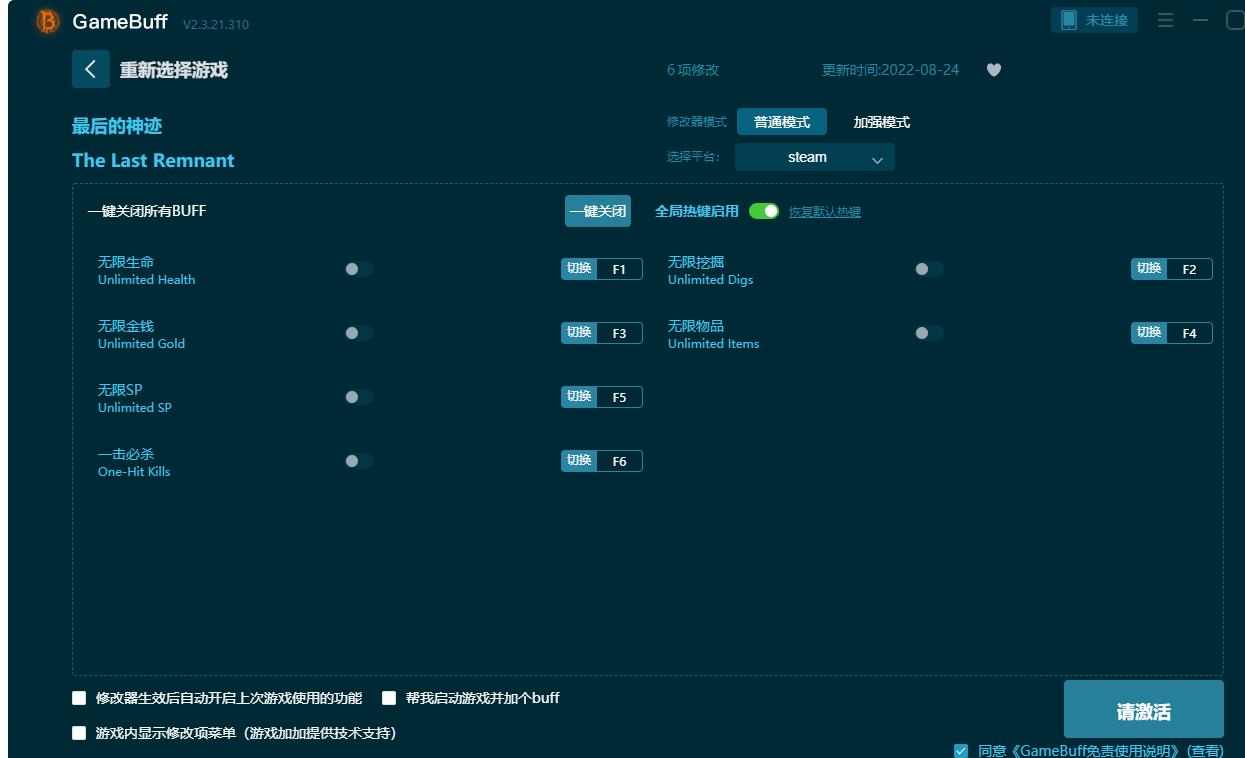The width and height of the screenshot is (1245, 758).
Task: Open the hamburger menu at top right
Action: pos(1165,19)
